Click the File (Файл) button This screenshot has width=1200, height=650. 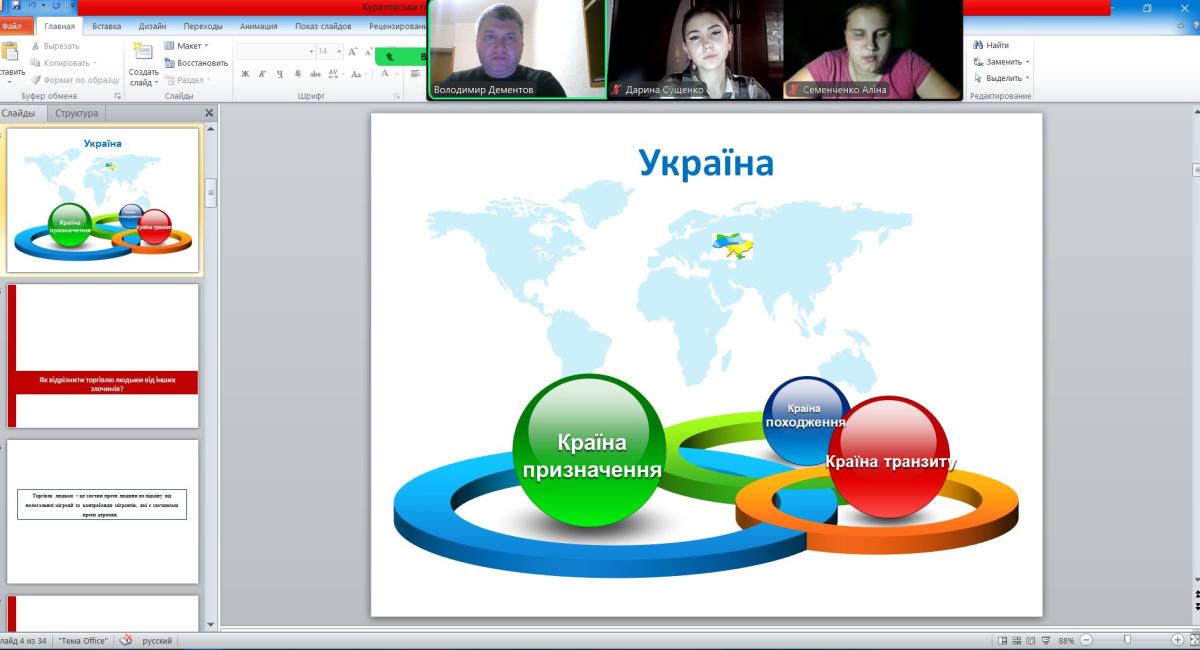pos(12,27)
